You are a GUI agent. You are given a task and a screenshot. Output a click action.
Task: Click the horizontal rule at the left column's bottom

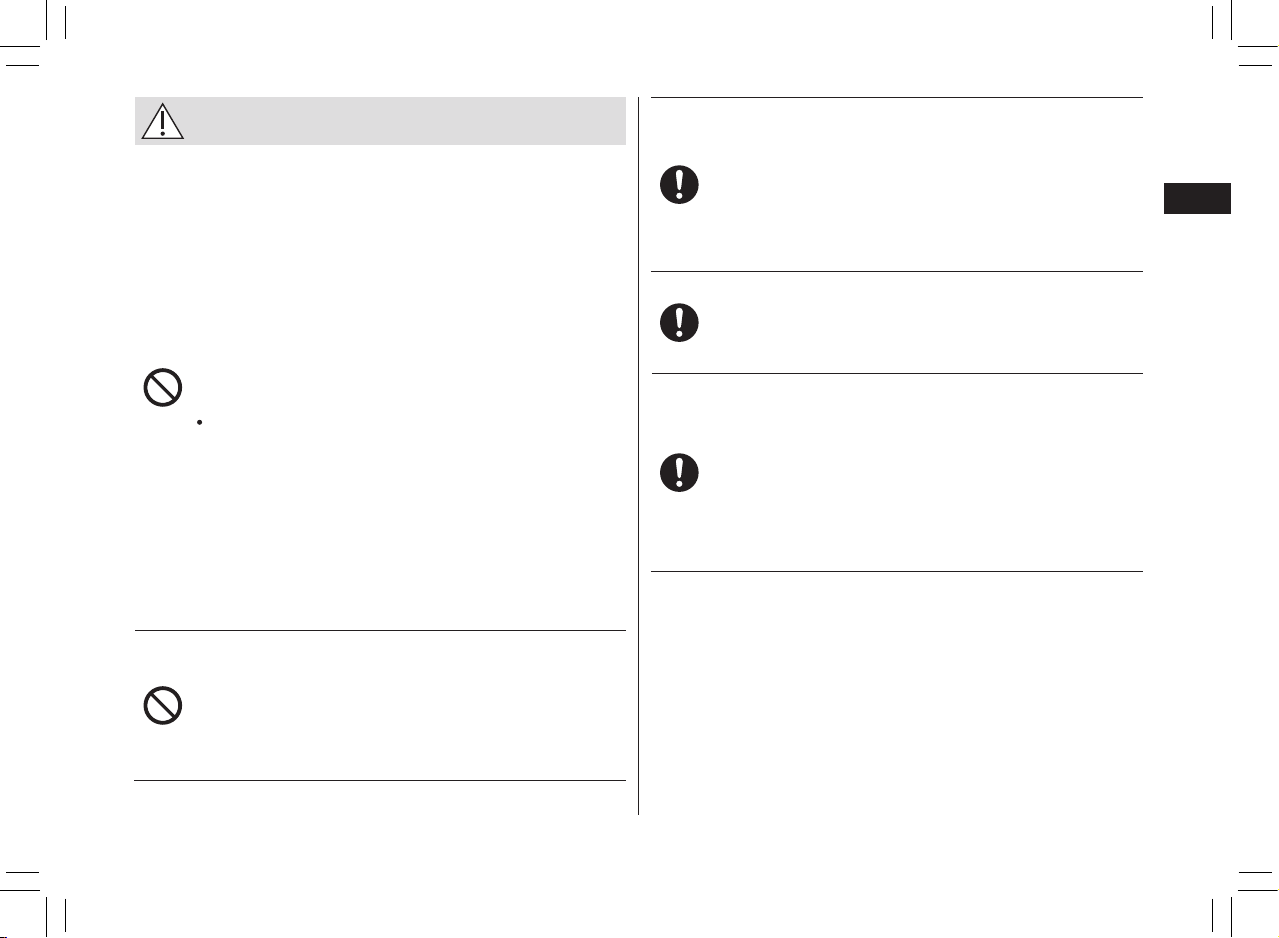pyautogui.click(x=380, y=780)
